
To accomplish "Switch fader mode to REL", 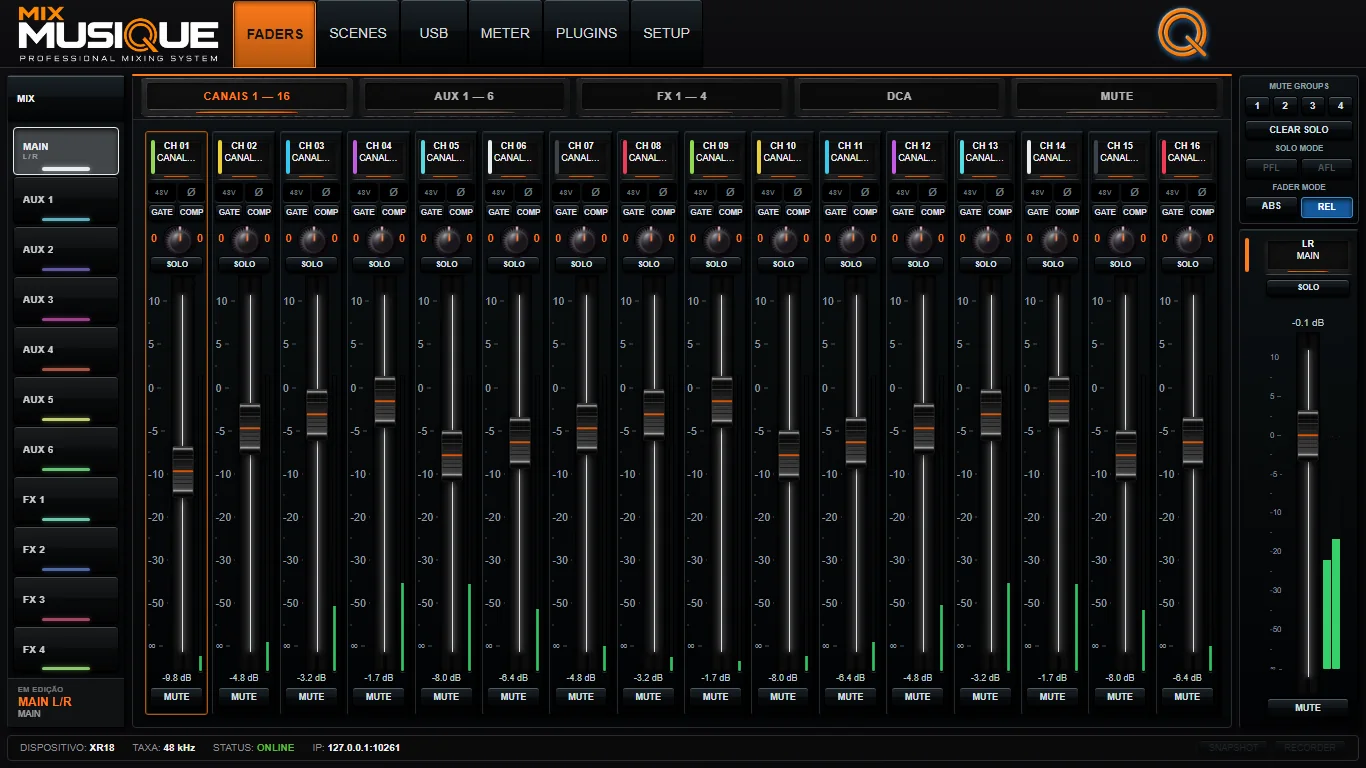I will tap(1326, 207).
